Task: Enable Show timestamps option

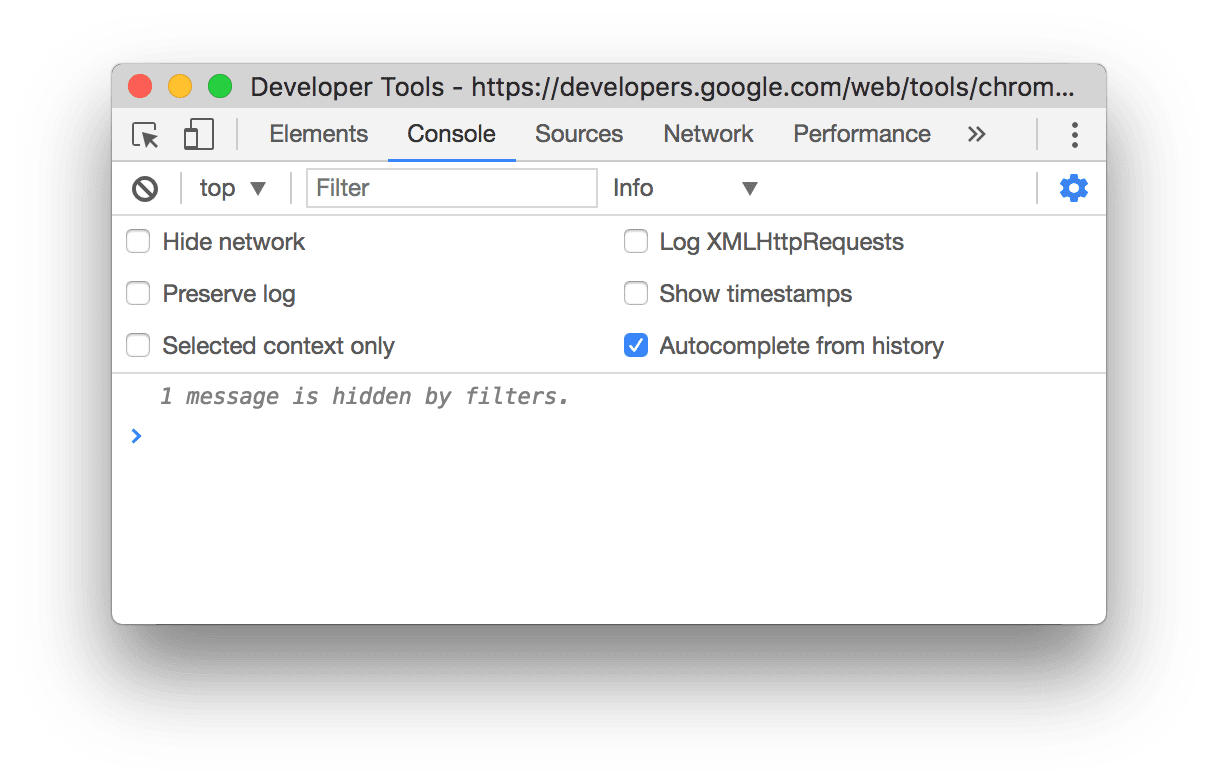Action: pos(636,294)
